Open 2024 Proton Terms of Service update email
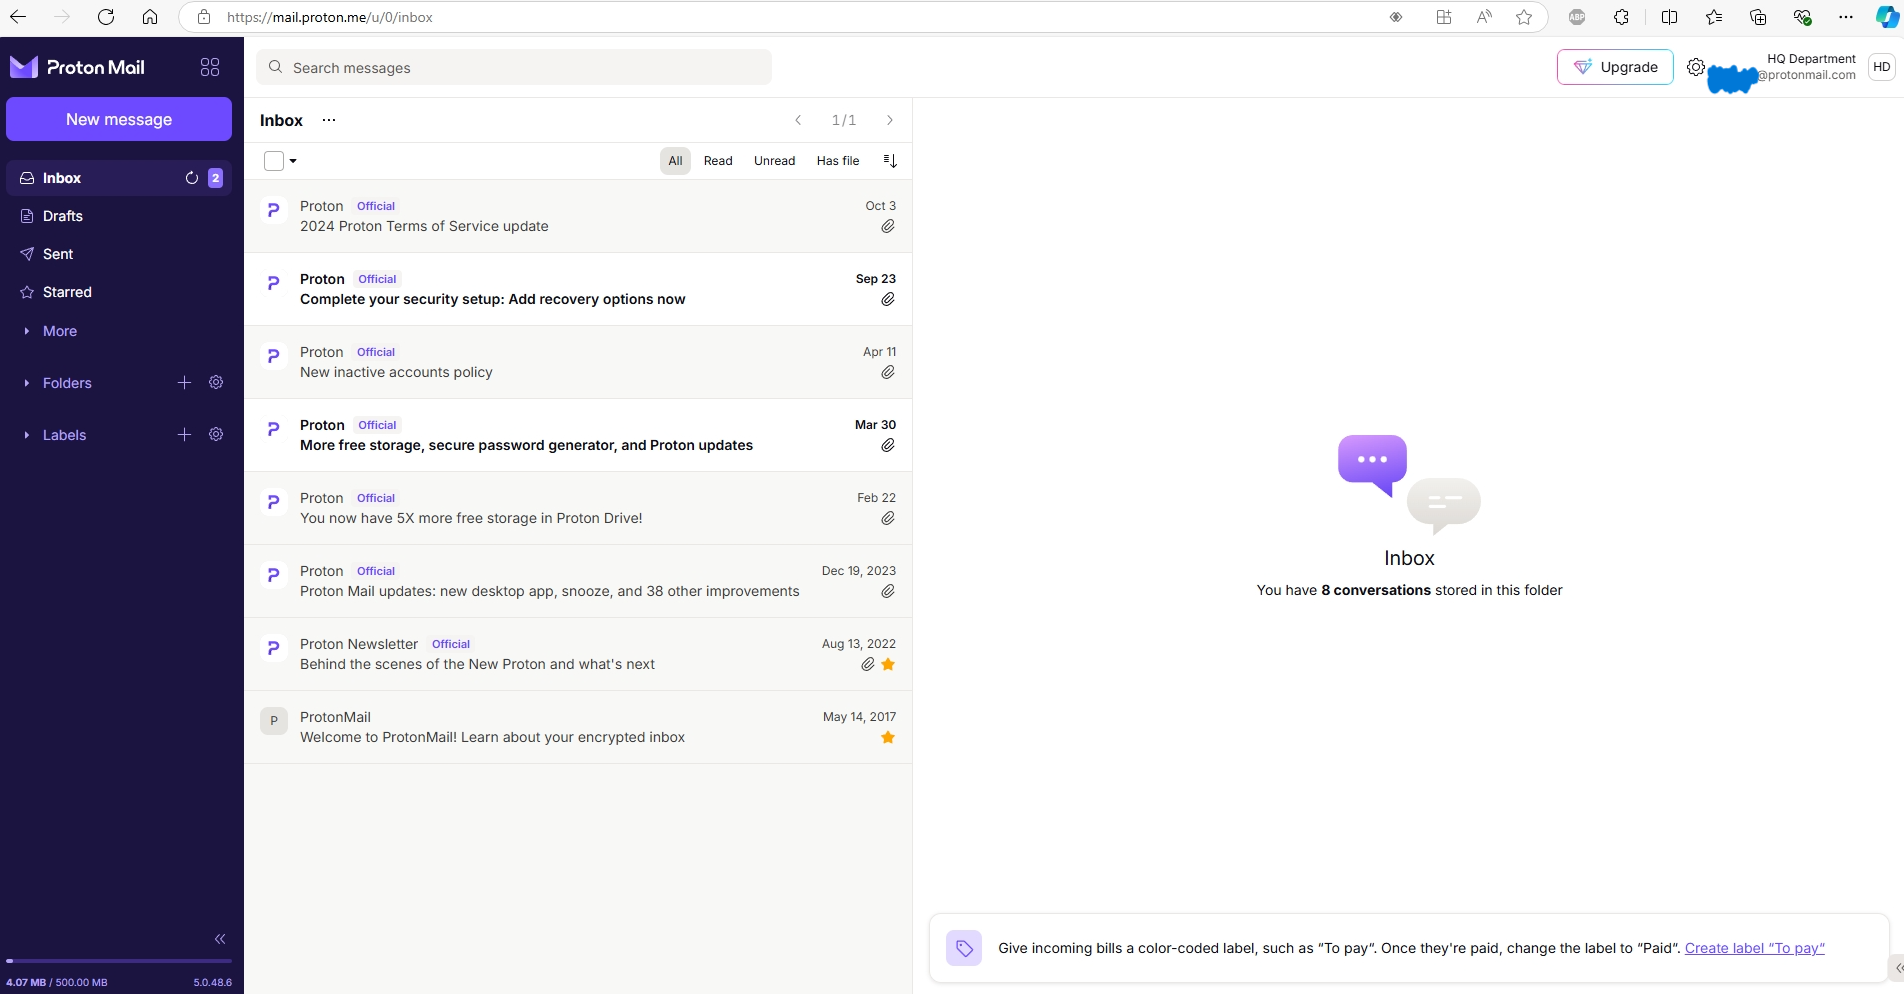 (x=578, y=216)
